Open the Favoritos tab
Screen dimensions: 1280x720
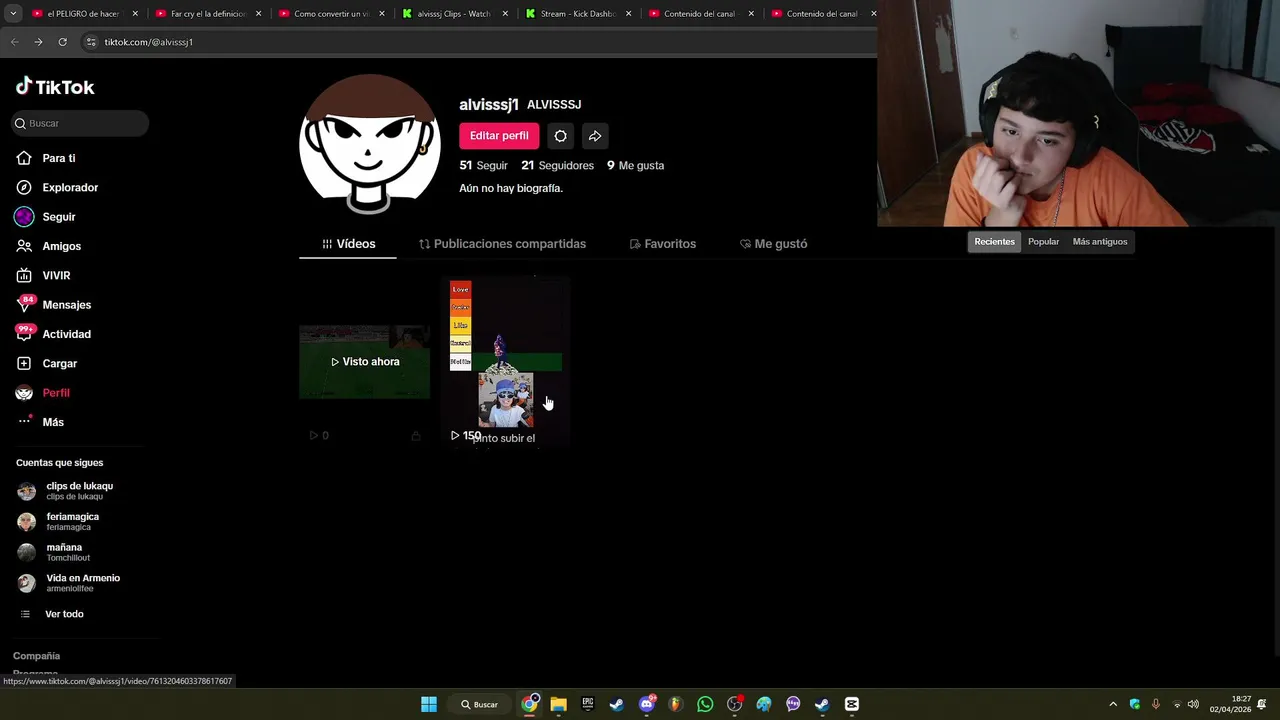(x=662, y=244)
